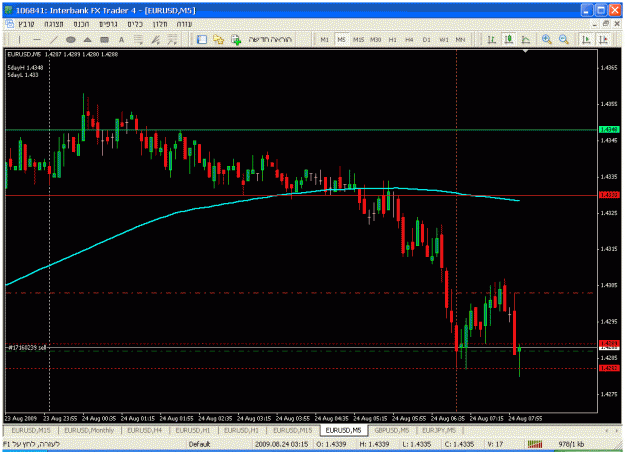Switch chart to line chart type
Image resolution: width=625 pixels, height=452 pixels.
[x=526, y=39]
